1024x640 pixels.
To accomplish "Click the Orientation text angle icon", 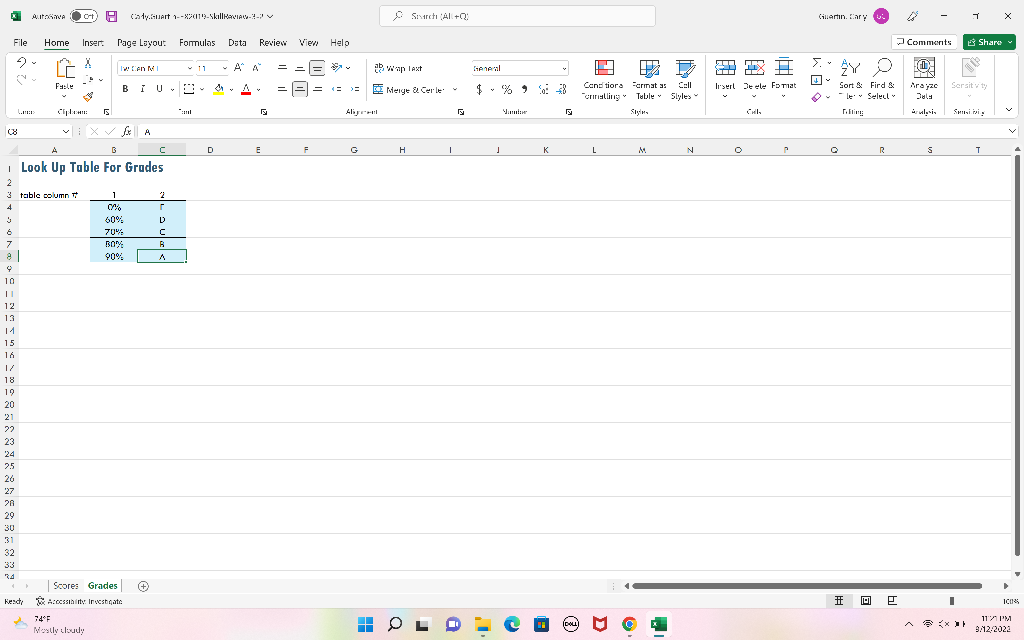I will point(337,68).
